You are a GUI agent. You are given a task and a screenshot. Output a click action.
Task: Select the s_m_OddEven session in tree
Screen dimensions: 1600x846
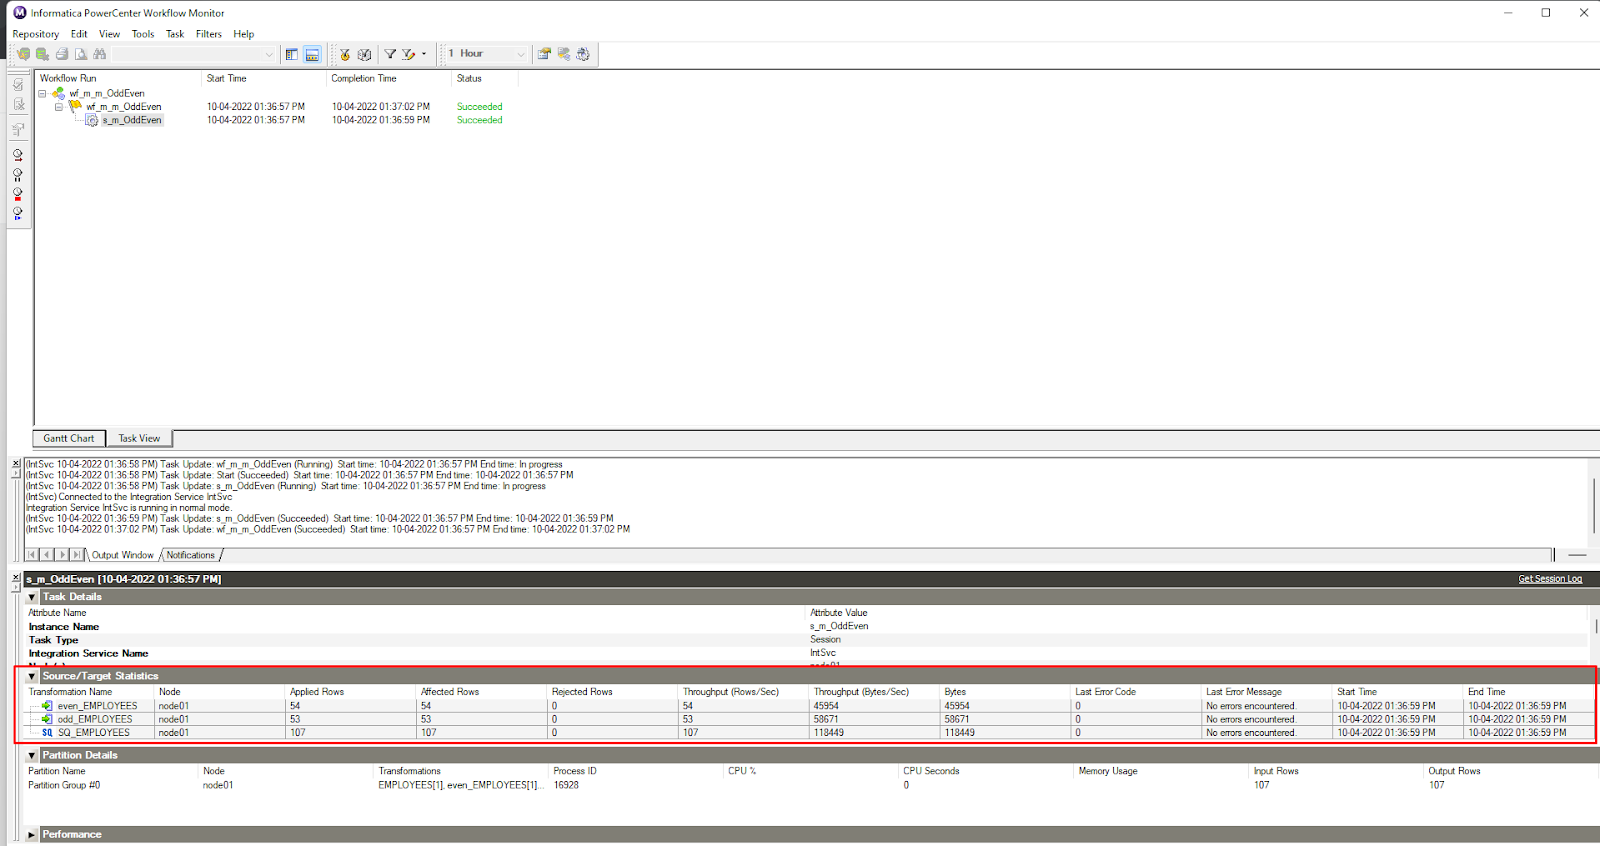[x=131, y=120]
